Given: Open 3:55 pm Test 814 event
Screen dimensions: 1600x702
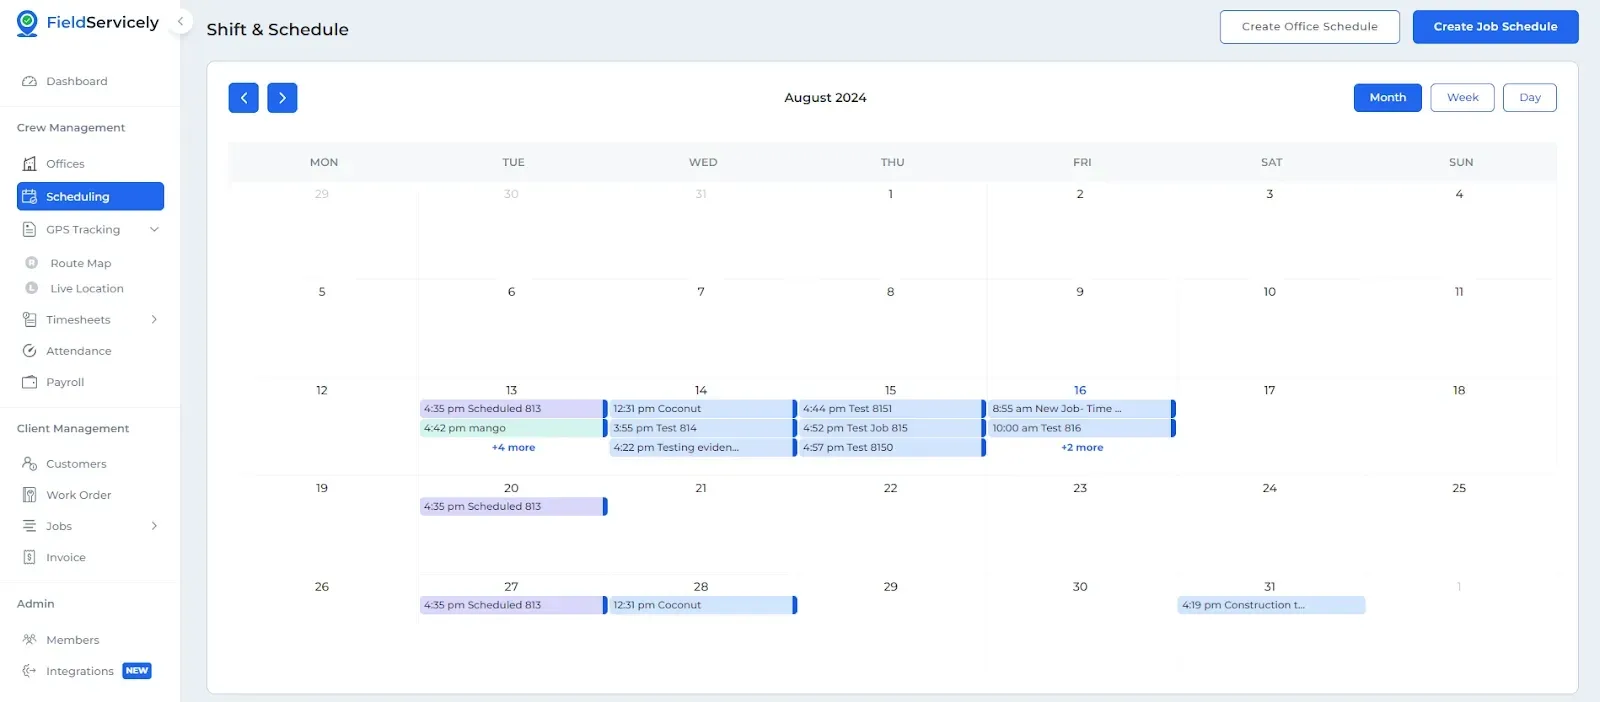Looking at the screenshot, I should pyautogui.click(x=703, y=428).
